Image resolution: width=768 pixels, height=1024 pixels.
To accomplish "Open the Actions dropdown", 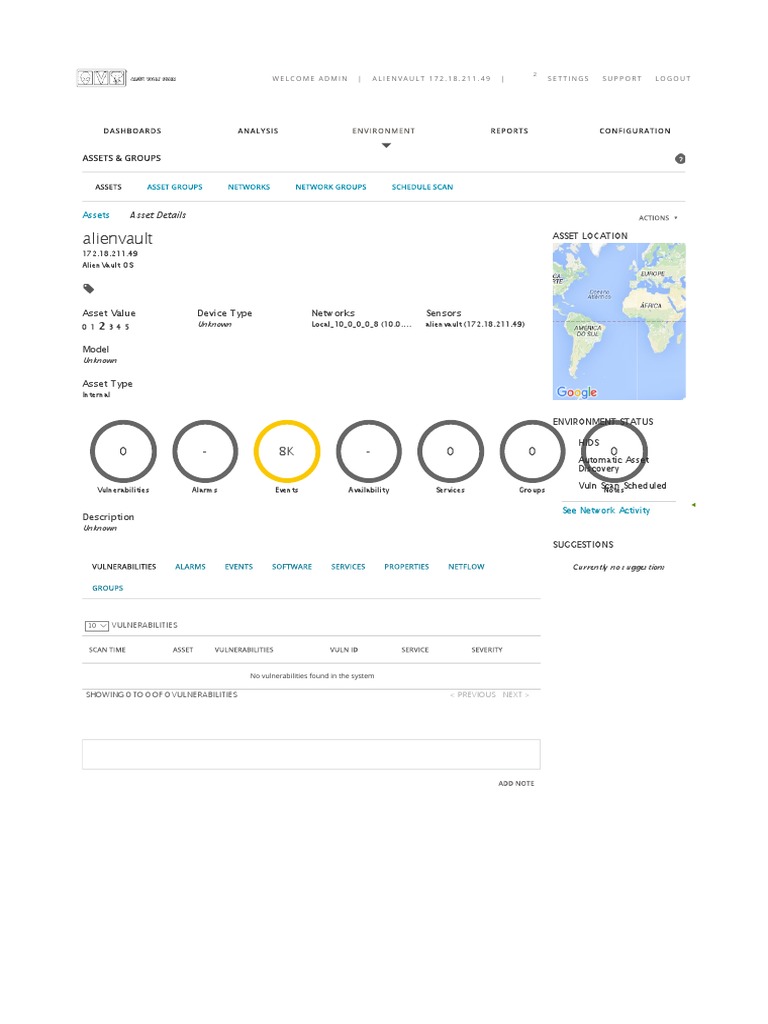I will [x=658, y=218].
